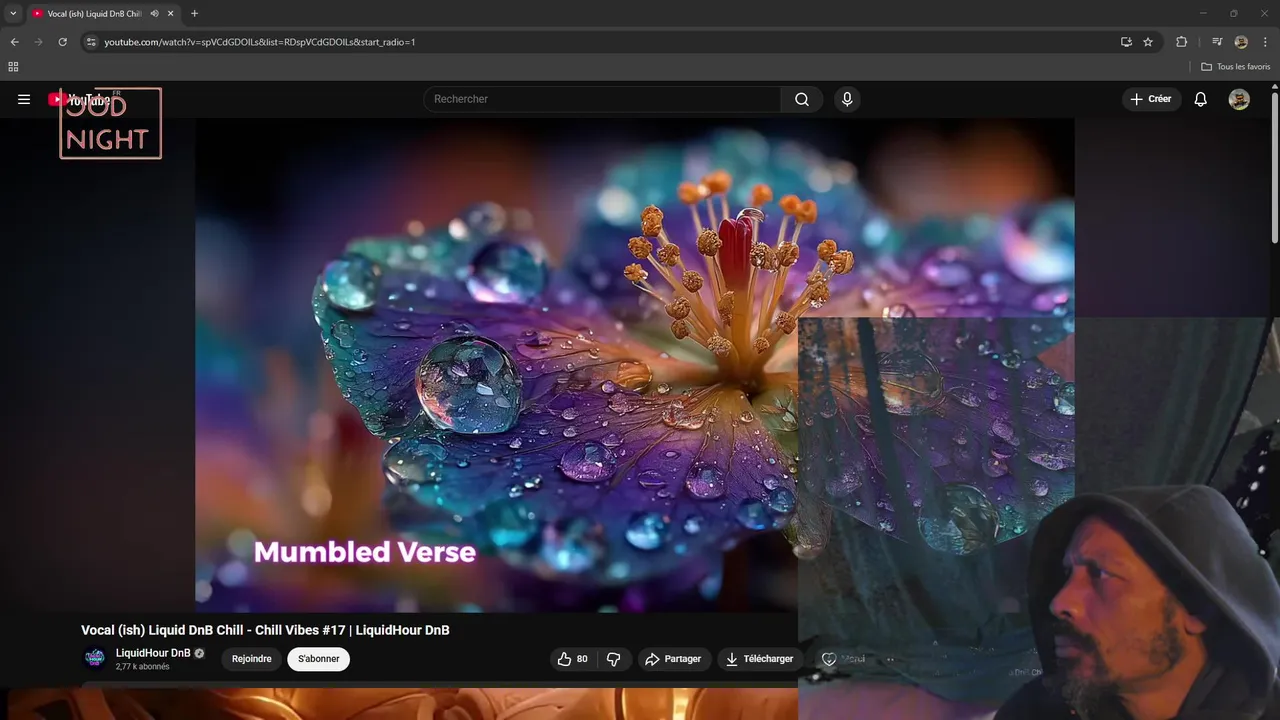1280x720 pixels.
Task: Click the video title text
Action: 265,630
